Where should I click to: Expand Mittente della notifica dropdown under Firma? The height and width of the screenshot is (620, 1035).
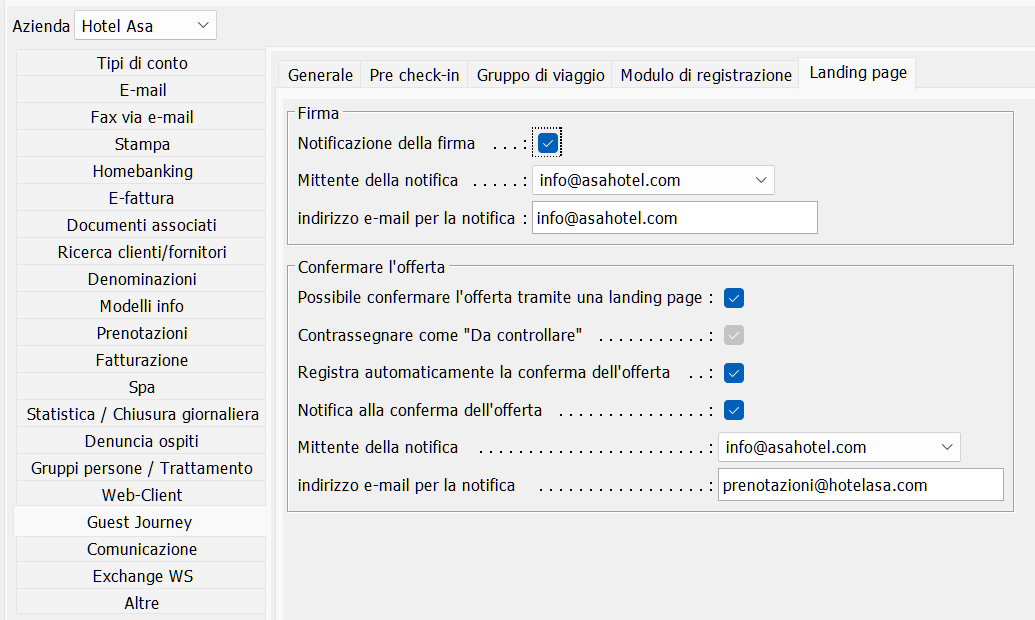click(x=653, y=180)
